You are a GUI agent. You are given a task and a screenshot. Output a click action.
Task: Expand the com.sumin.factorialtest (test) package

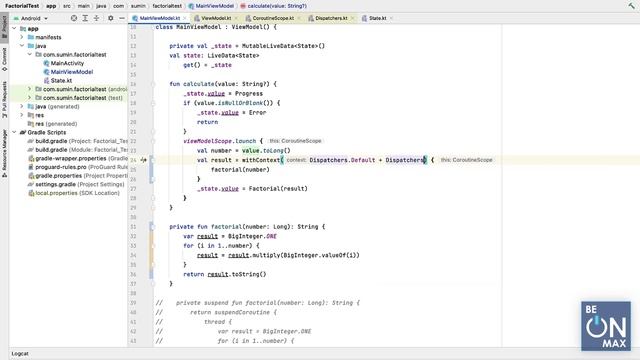[30, 98]
